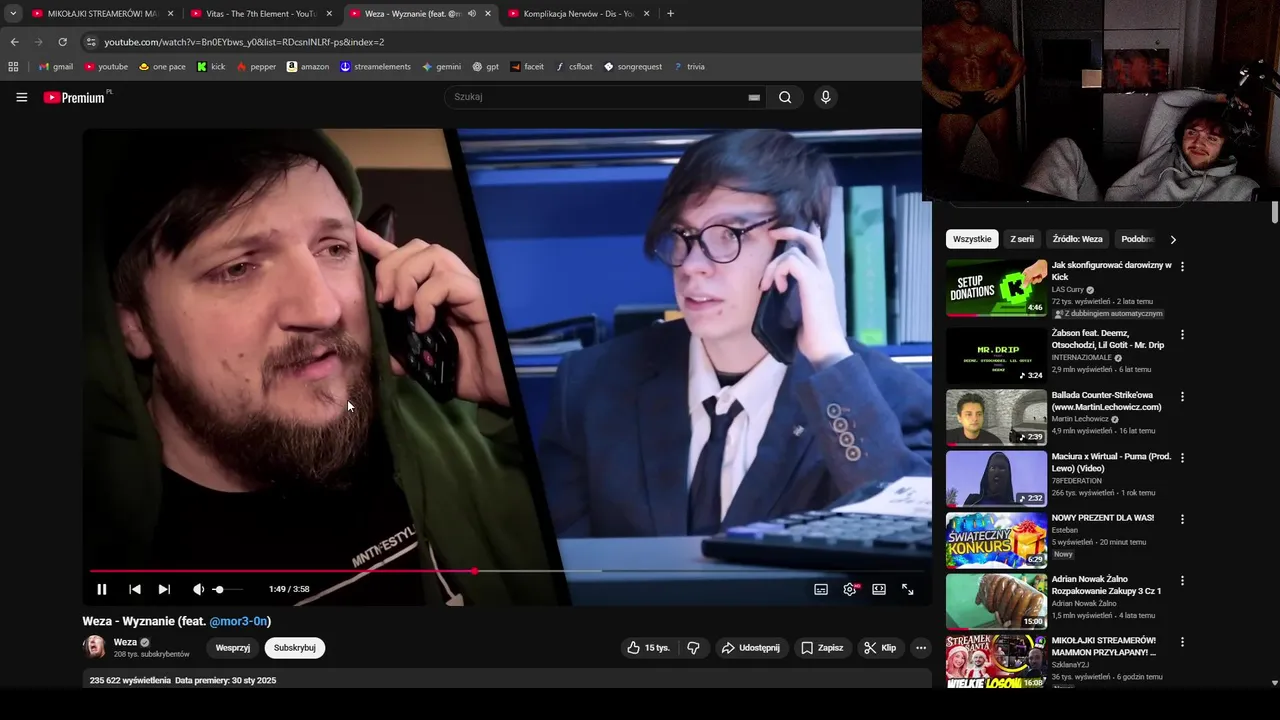Go back in browser history
Viewport: 1280px width, 720px height.
[14, 42]
